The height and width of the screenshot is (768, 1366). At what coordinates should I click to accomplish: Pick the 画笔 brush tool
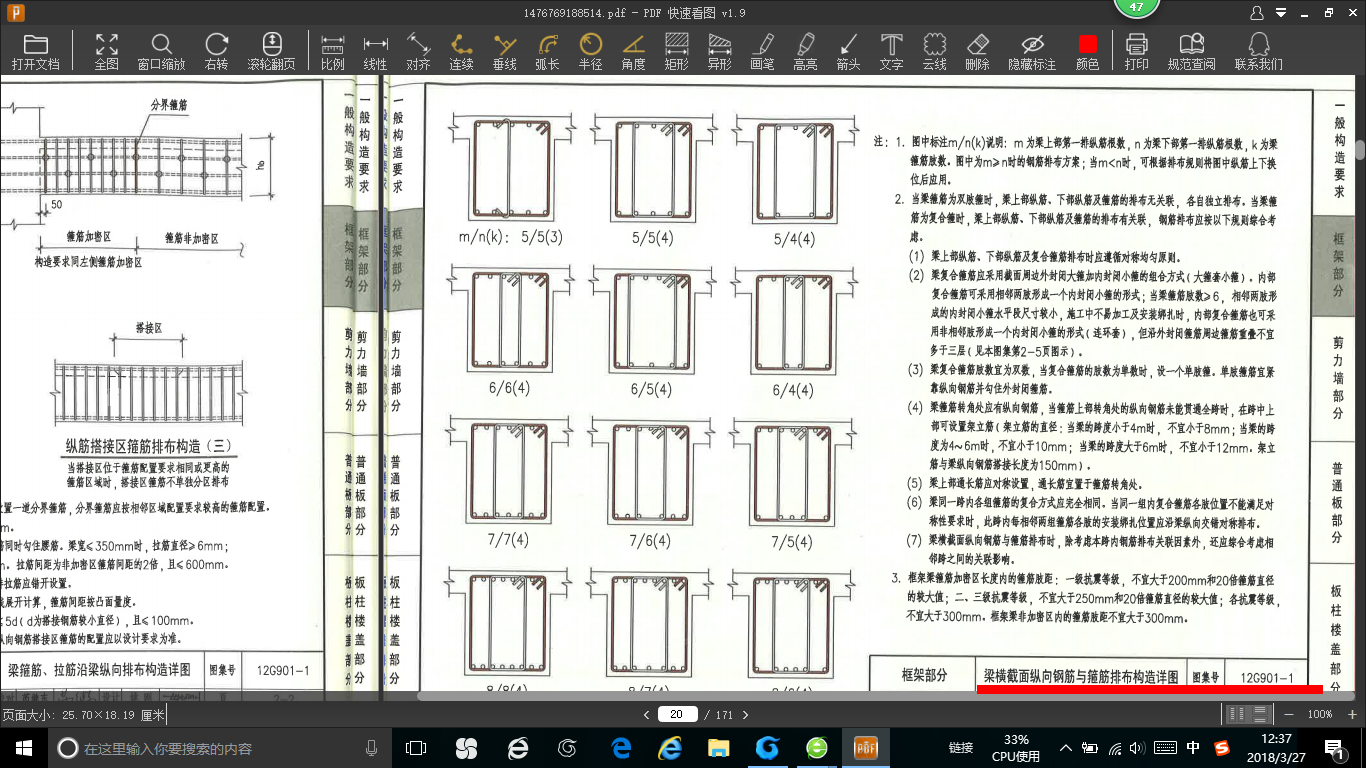(762, 51)
